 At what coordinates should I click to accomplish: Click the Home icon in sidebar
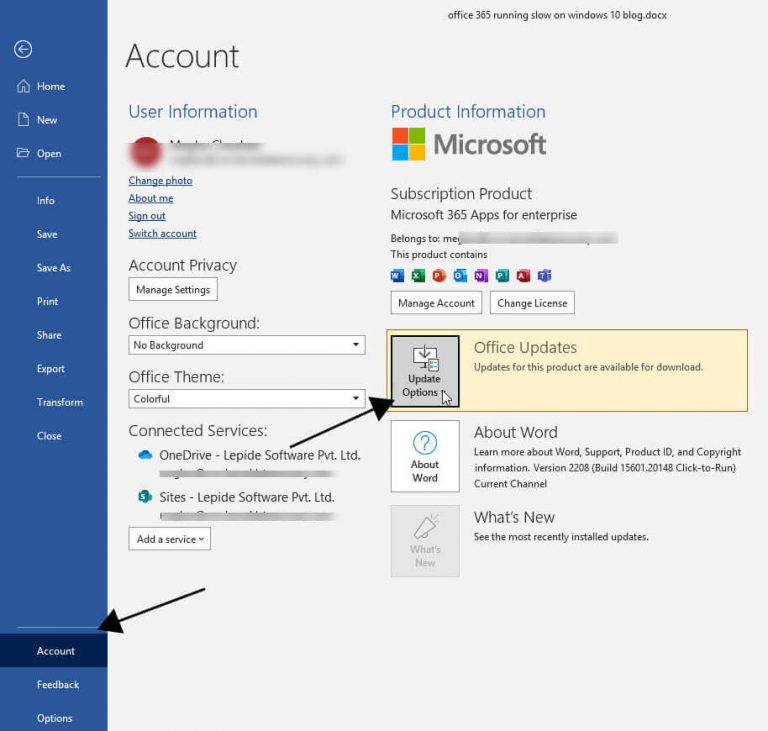point(23,86)
